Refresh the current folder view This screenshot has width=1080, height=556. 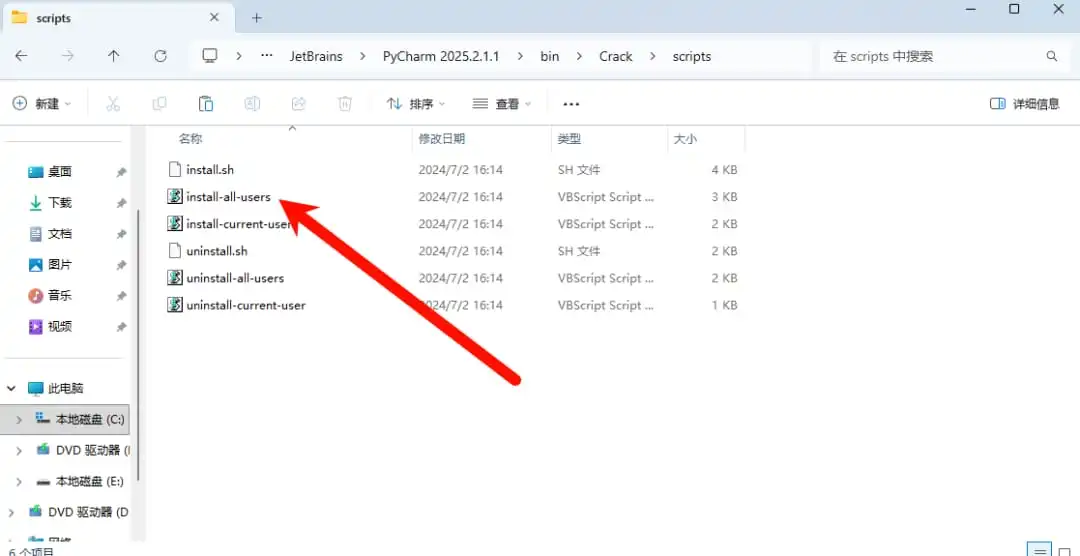tap(160, 56)
